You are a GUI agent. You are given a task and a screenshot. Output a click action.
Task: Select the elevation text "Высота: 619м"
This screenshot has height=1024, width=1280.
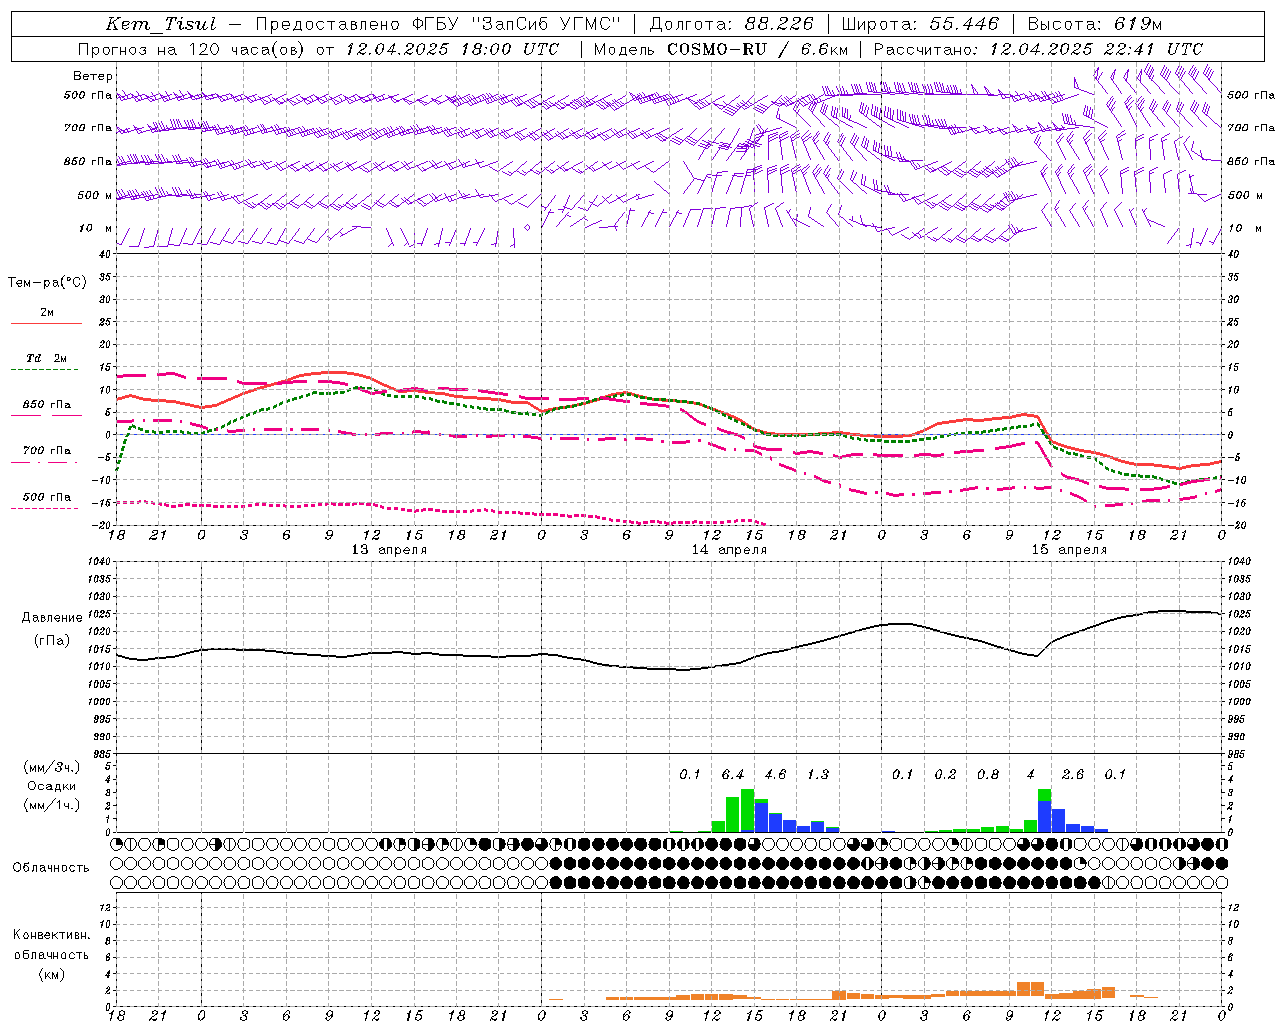[1095, 24]
